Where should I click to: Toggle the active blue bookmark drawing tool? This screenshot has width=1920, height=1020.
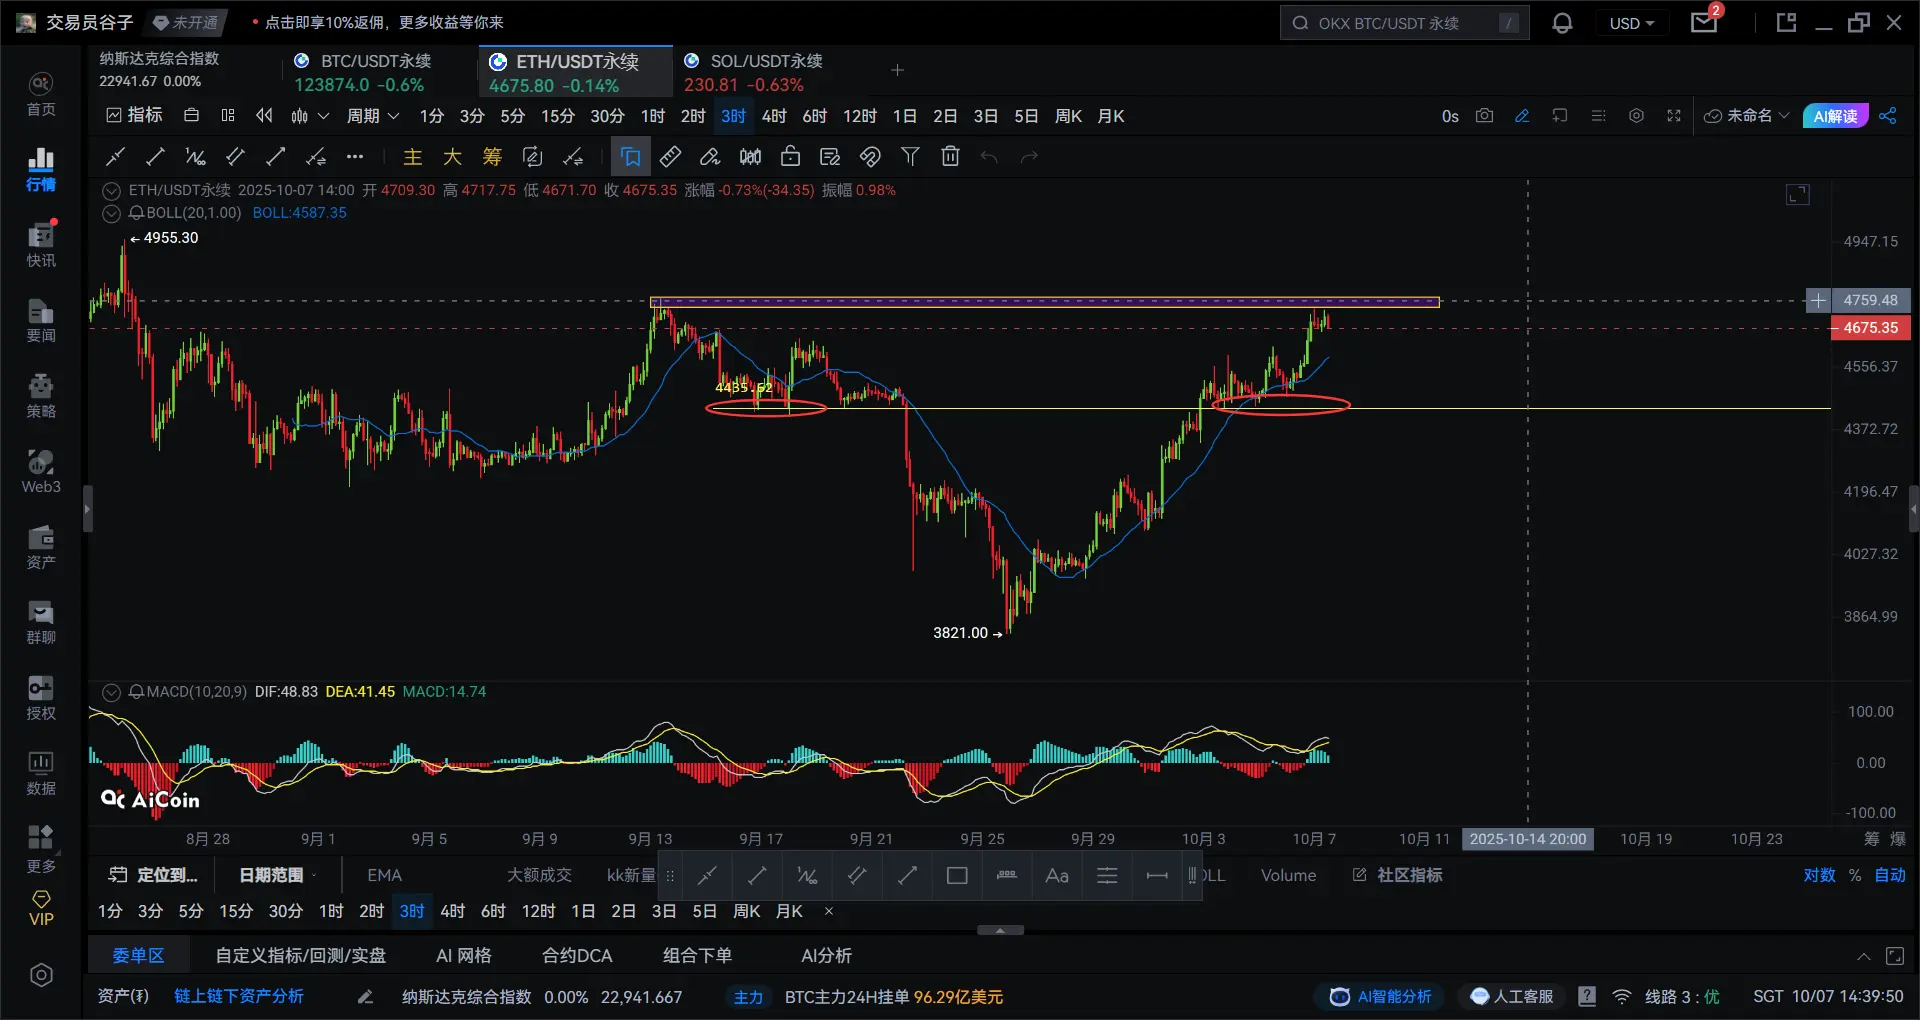coord(631,156)
